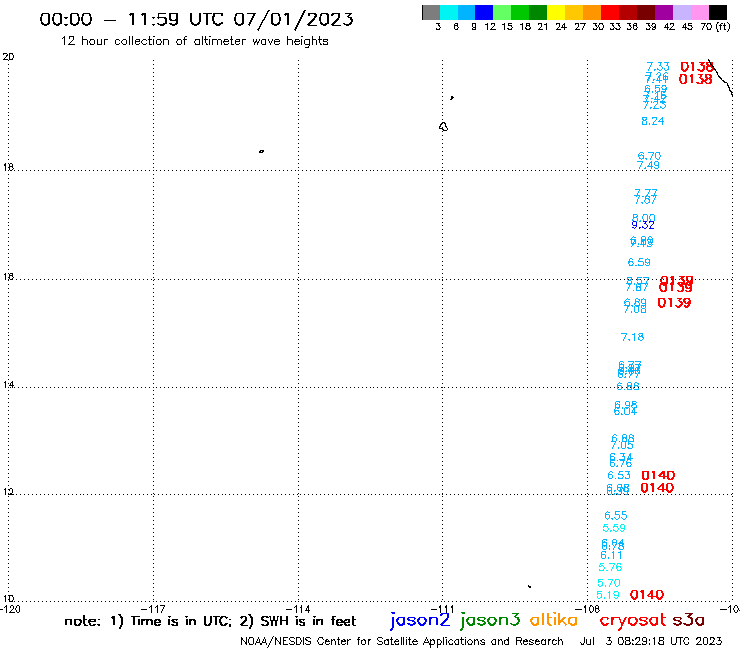The image size is (740, 650).
Task: Click the wave height value 7.18
Action: click(632, 337)
